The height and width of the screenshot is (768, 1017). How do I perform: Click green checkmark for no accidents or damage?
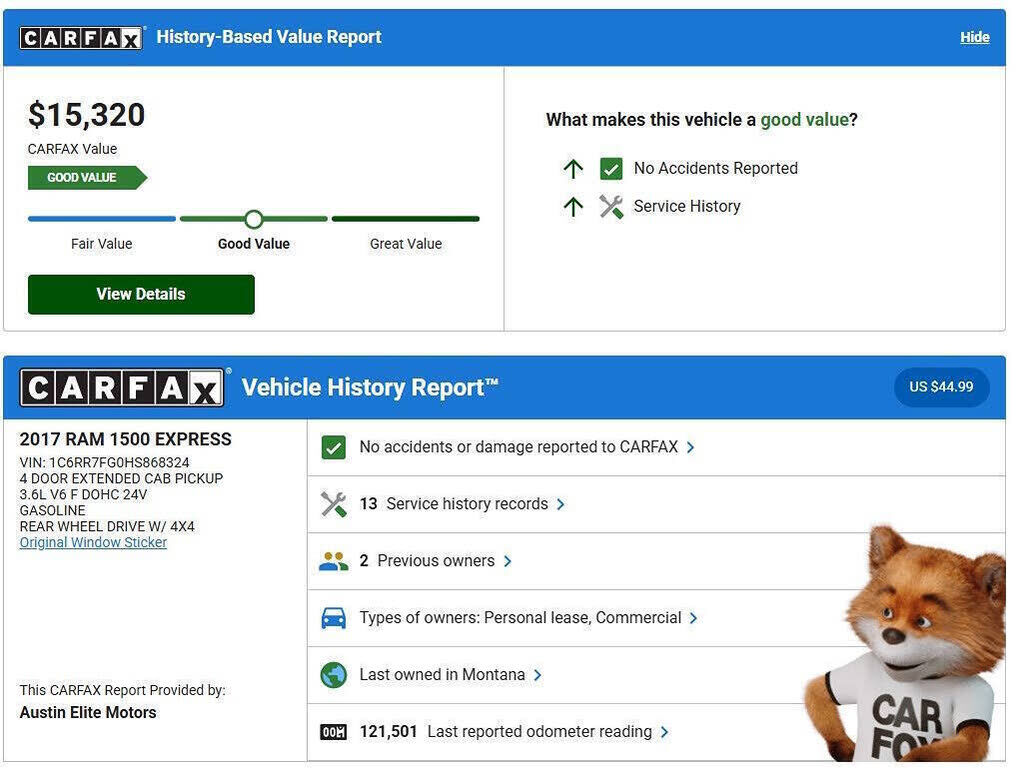tap(333, 447)
